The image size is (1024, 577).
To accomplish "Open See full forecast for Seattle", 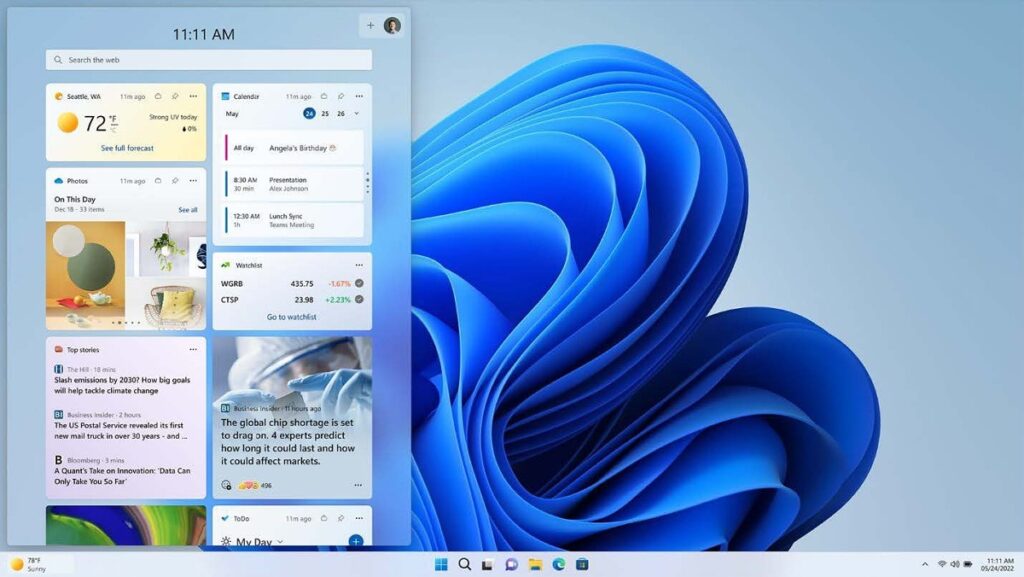I will [128, 147].
